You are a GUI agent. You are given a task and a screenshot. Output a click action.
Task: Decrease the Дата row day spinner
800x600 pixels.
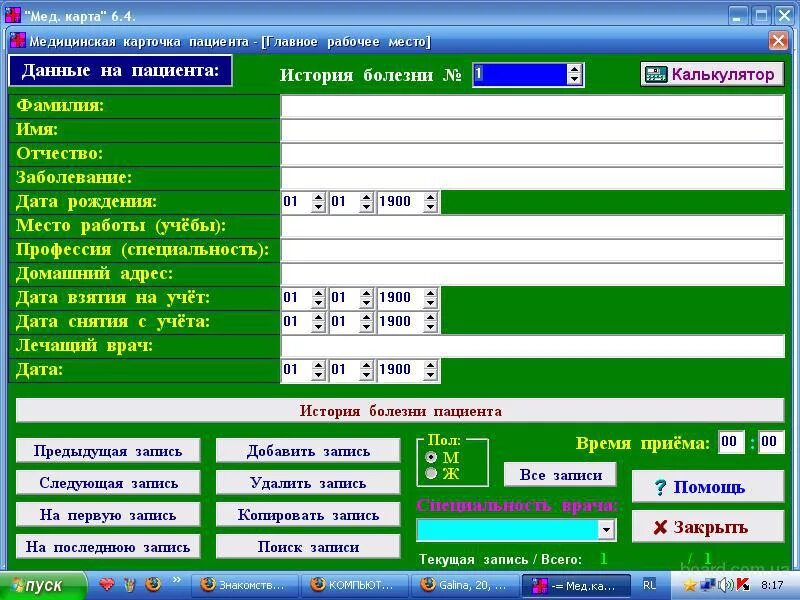(x=318, y=375)
